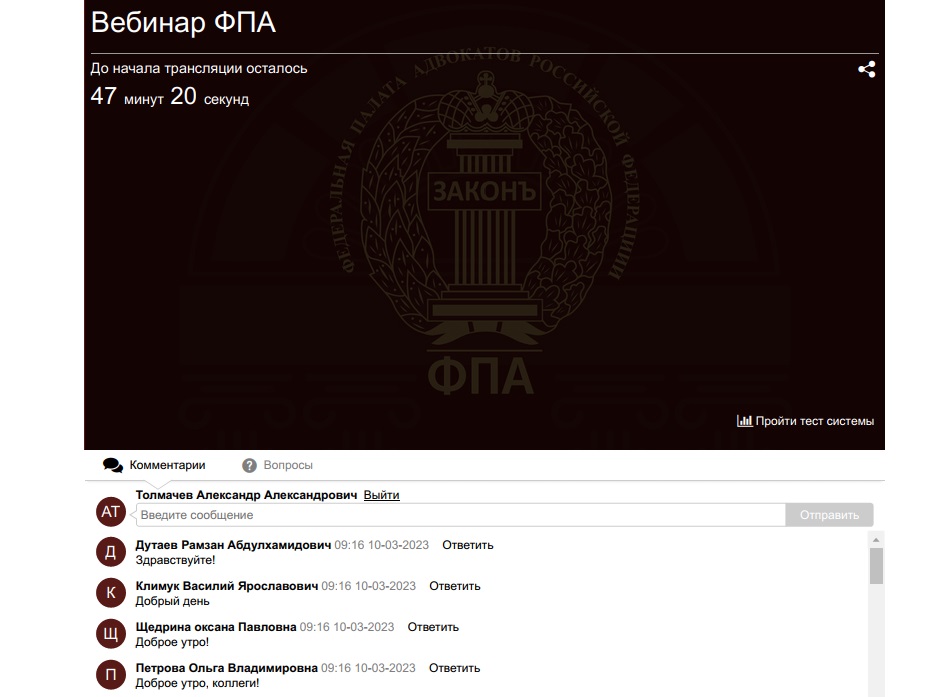Image resolution: width=946 pixels, height=697 pixels.
Task: Click the АТ user avatar
Action: 110,512
